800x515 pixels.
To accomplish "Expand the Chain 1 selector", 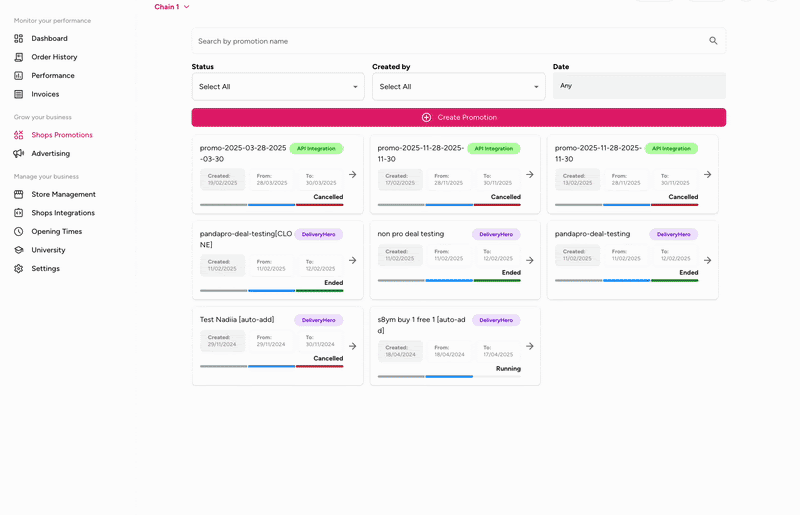I will click(x=172, y=7).
